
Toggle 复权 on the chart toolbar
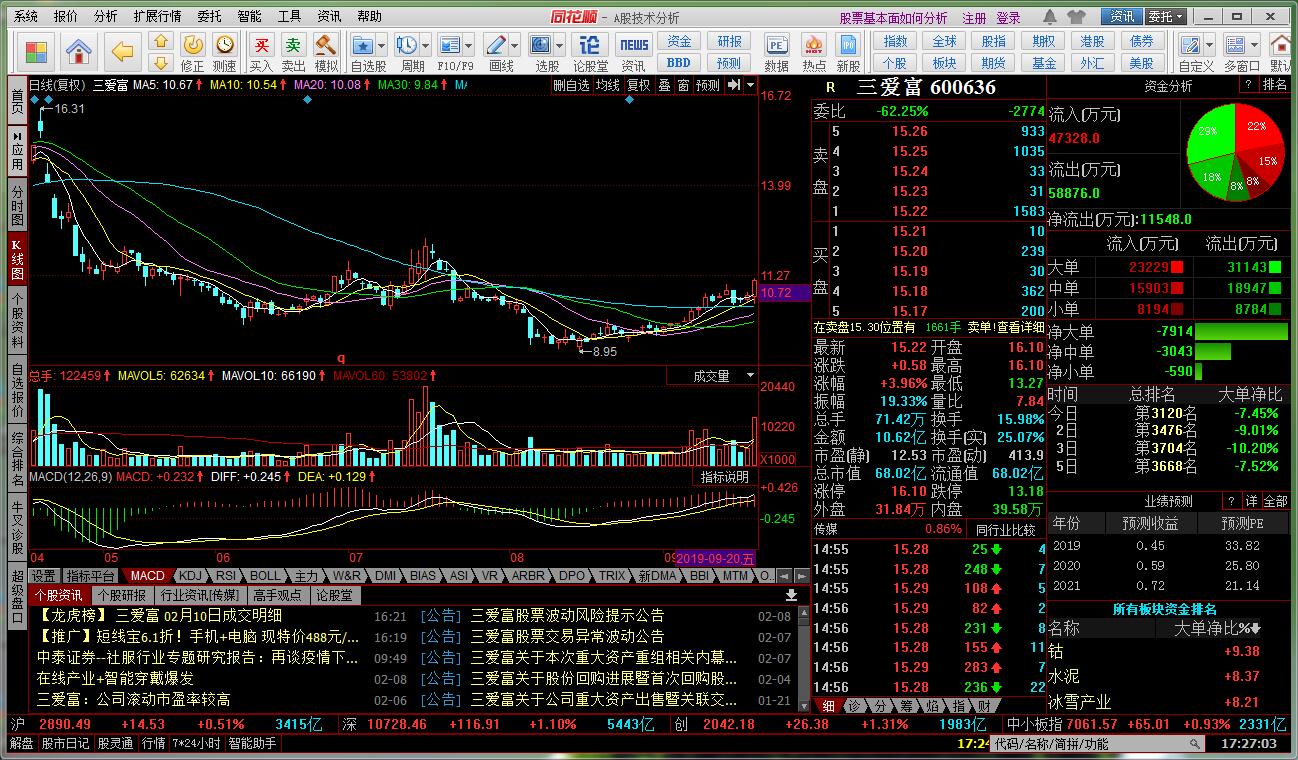click(638, 86)
